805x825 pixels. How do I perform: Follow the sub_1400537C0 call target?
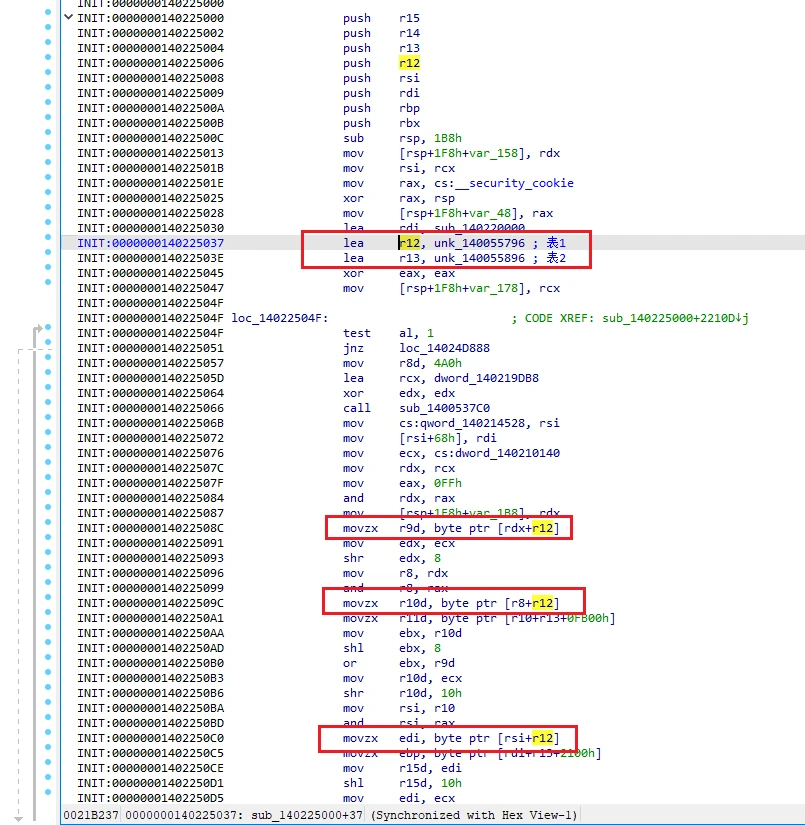point(445,408)
